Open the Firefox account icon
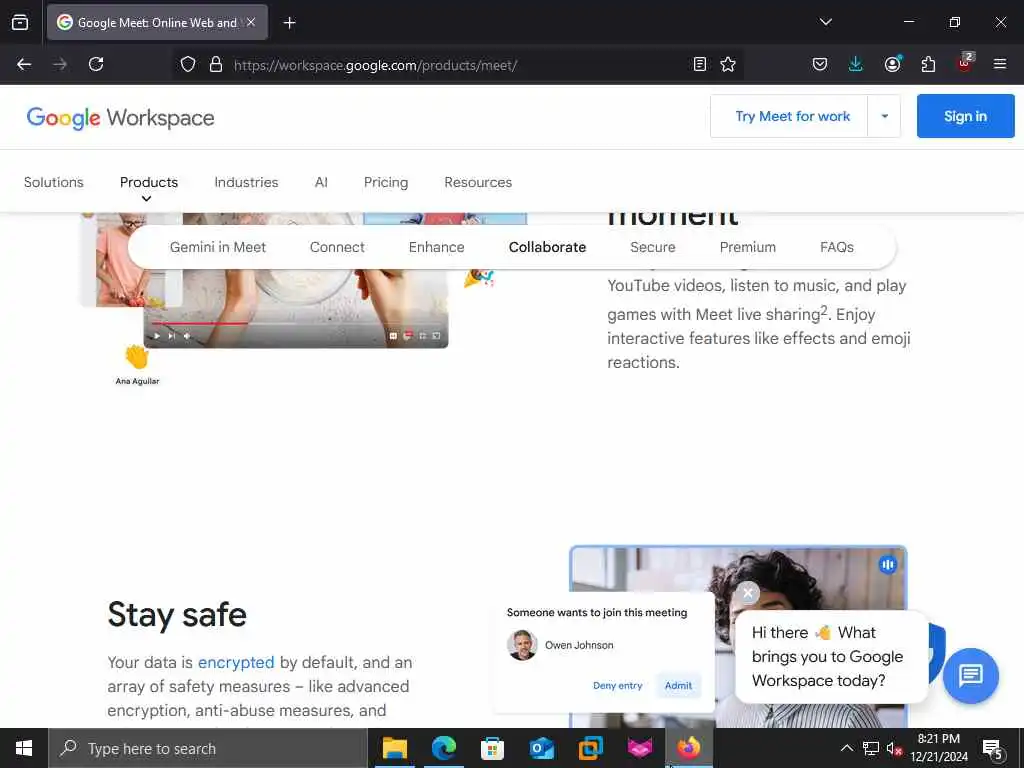 [x=892, y=64]
